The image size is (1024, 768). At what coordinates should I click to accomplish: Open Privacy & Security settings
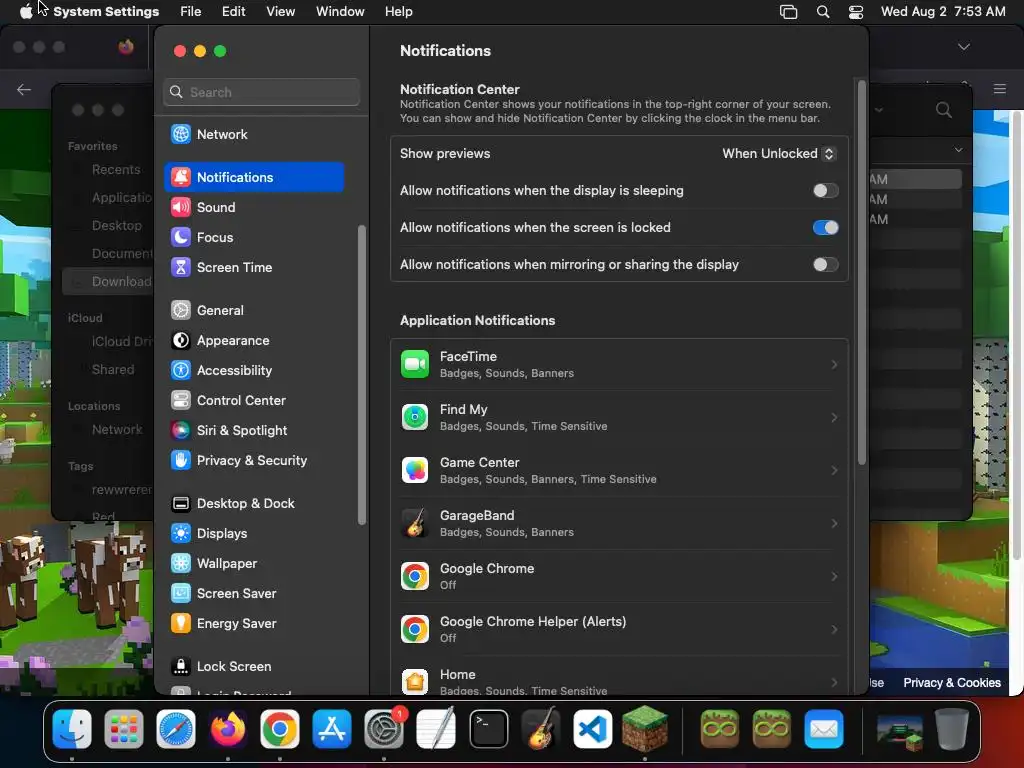pos(254,460)
